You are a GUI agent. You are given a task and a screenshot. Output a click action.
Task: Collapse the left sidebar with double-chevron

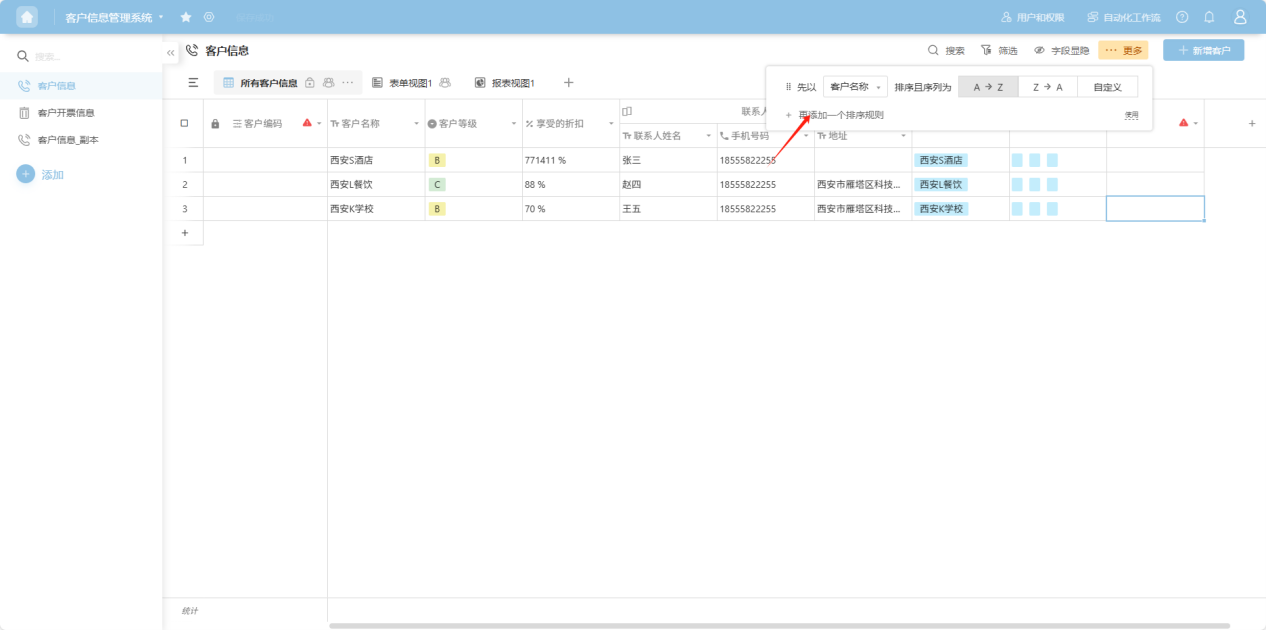171,52
